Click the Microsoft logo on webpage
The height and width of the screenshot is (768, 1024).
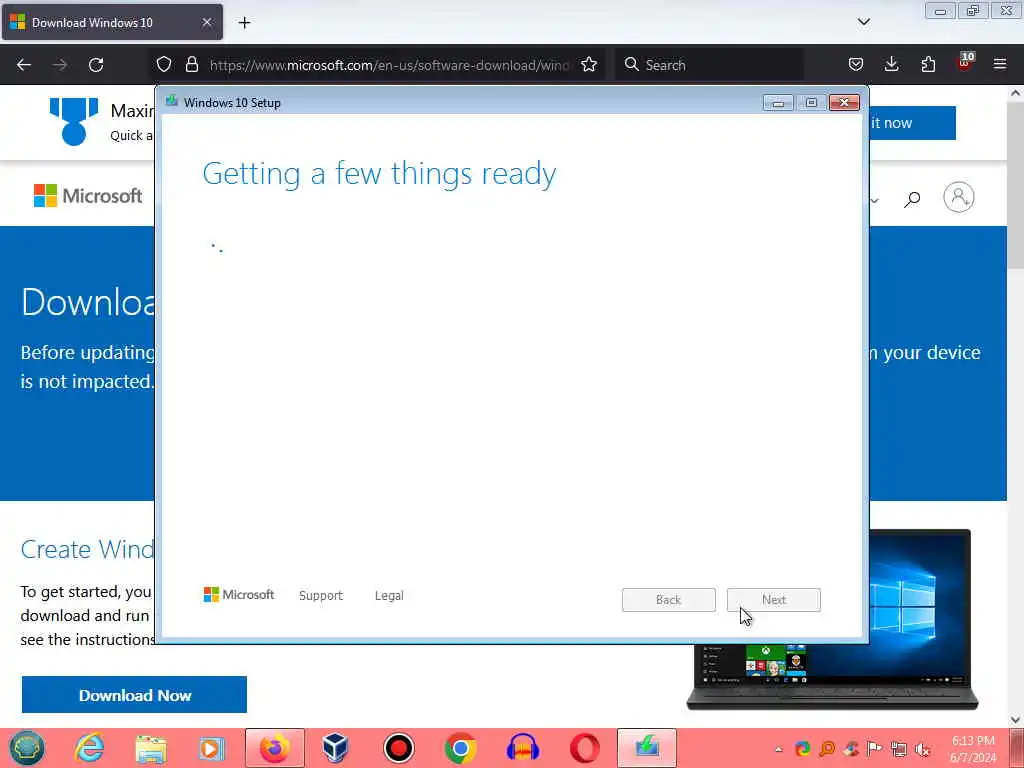(x=88, y=195)
